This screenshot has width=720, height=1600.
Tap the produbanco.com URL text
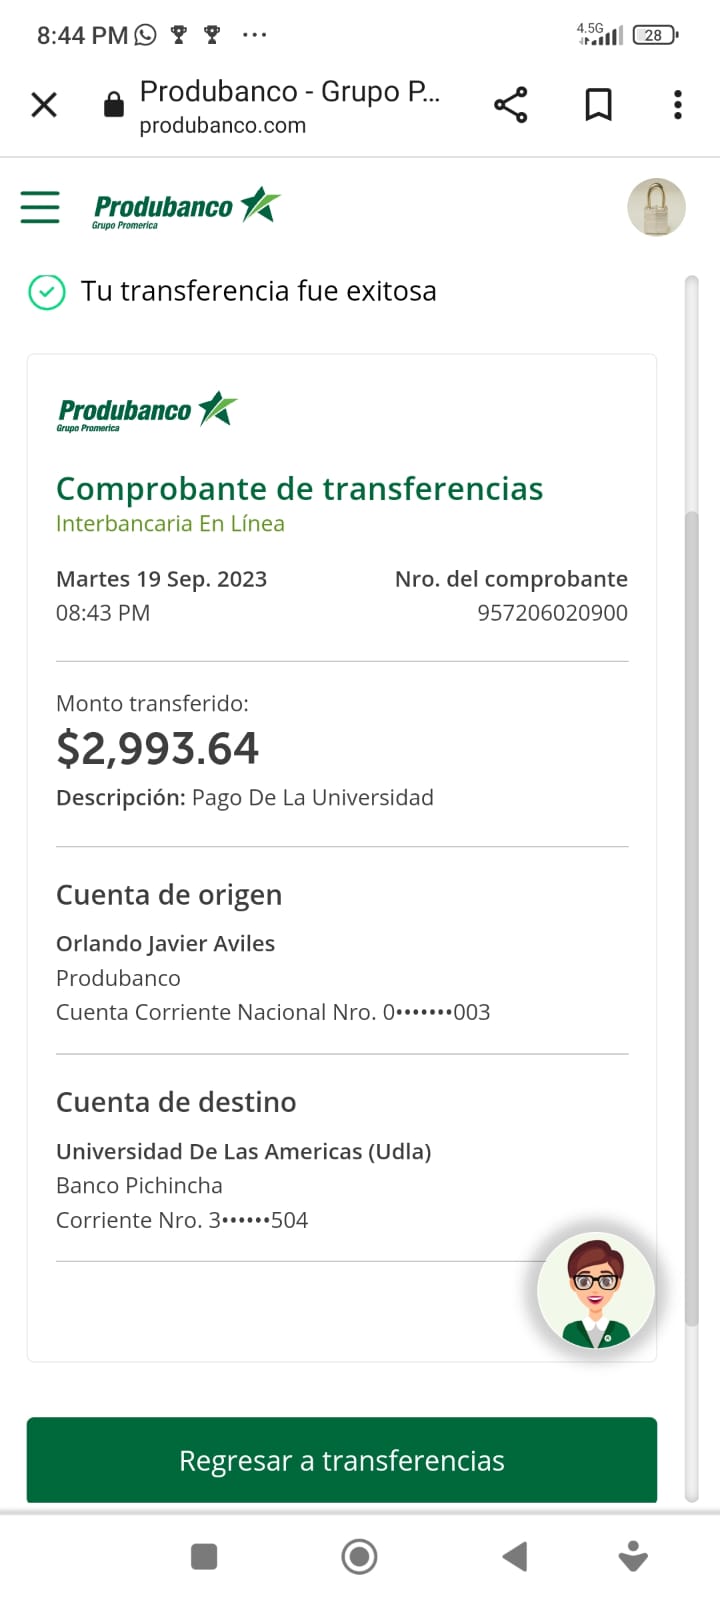pyautogui.click(x=223, y=126)
